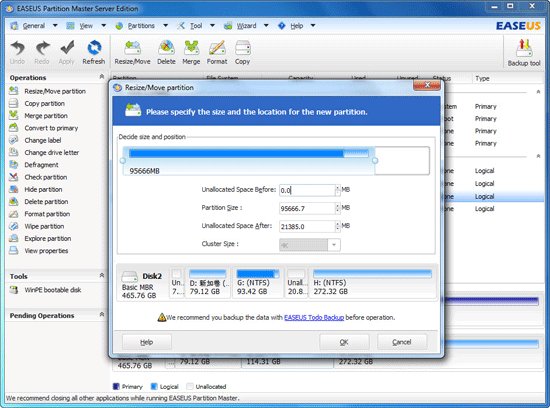The height and width of the screenshot is (408, 550).
Task: Click the Format toolbar icon
Action: click(x=217, y=48)
